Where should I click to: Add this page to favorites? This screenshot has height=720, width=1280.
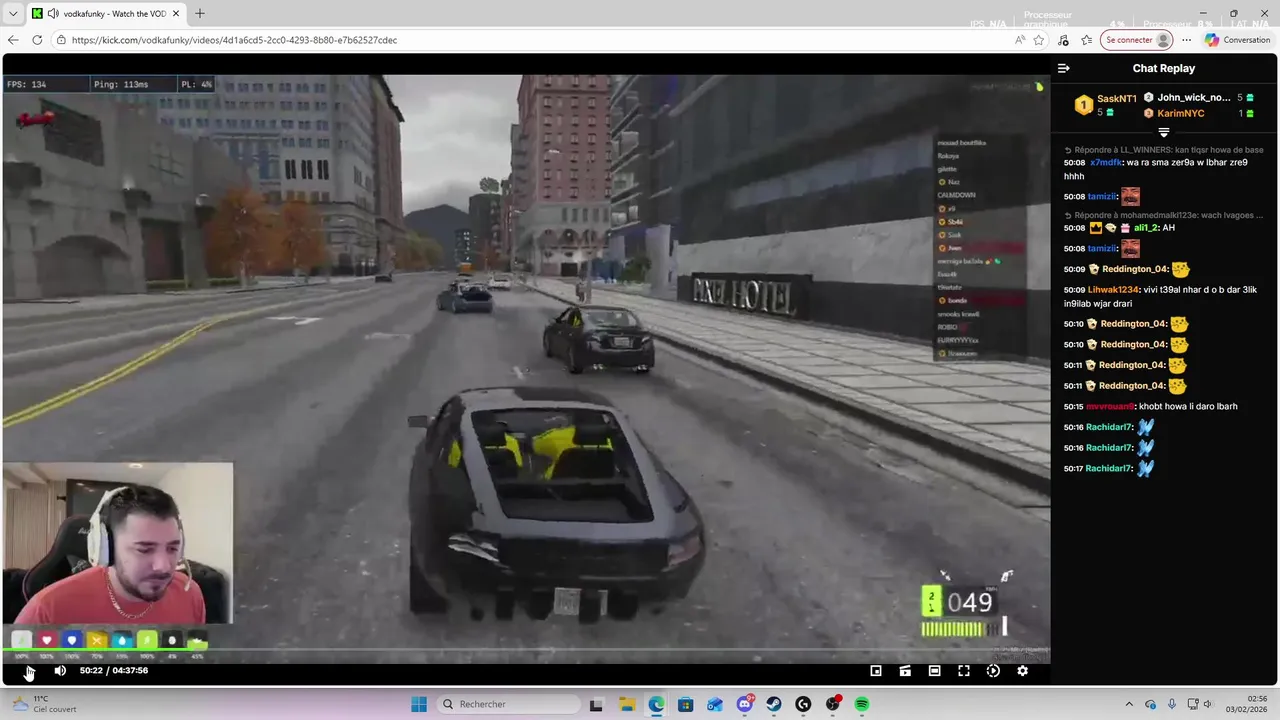click(1039, 40)
